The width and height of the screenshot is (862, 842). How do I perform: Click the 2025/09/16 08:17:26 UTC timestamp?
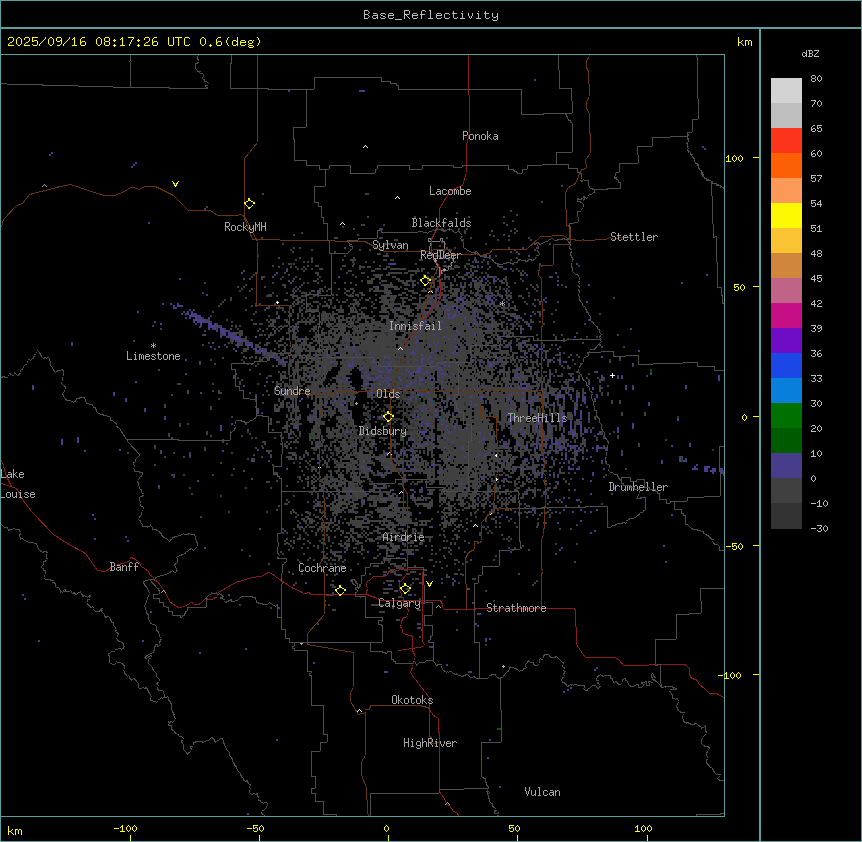point(98,42)
